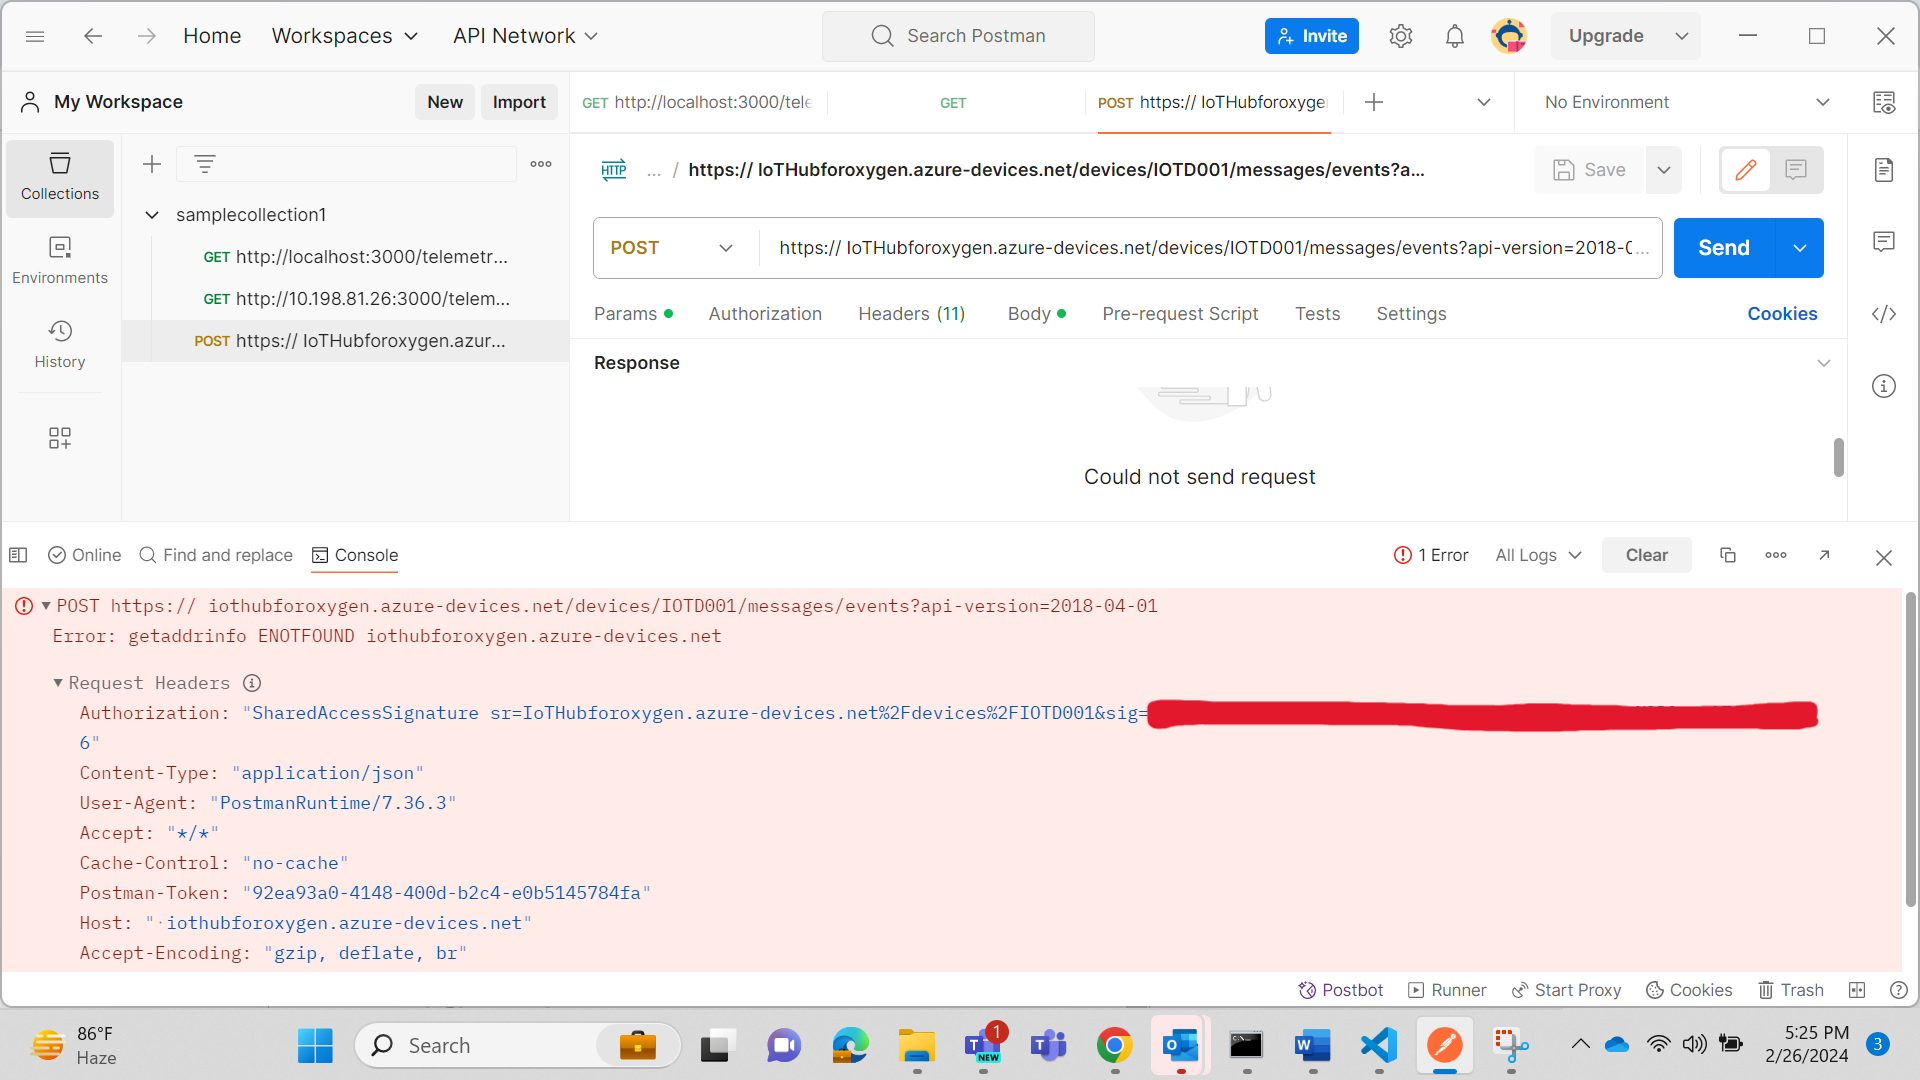The width and height of the screenshot is (1920, 1080).
Task: Expand the Response section chevron
Action: (1824, 363)
